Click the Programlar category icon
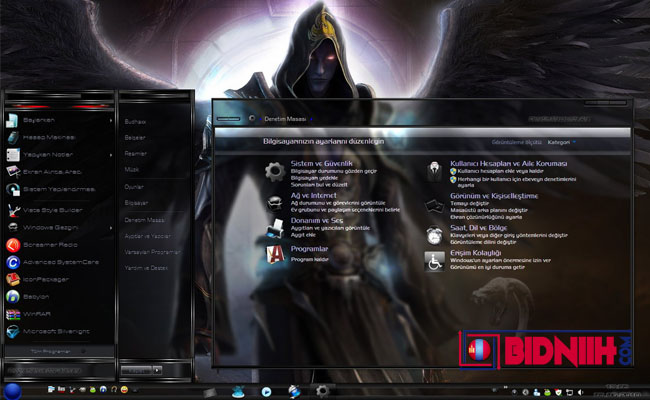This screenshot has height=400, width=650. 275,254
